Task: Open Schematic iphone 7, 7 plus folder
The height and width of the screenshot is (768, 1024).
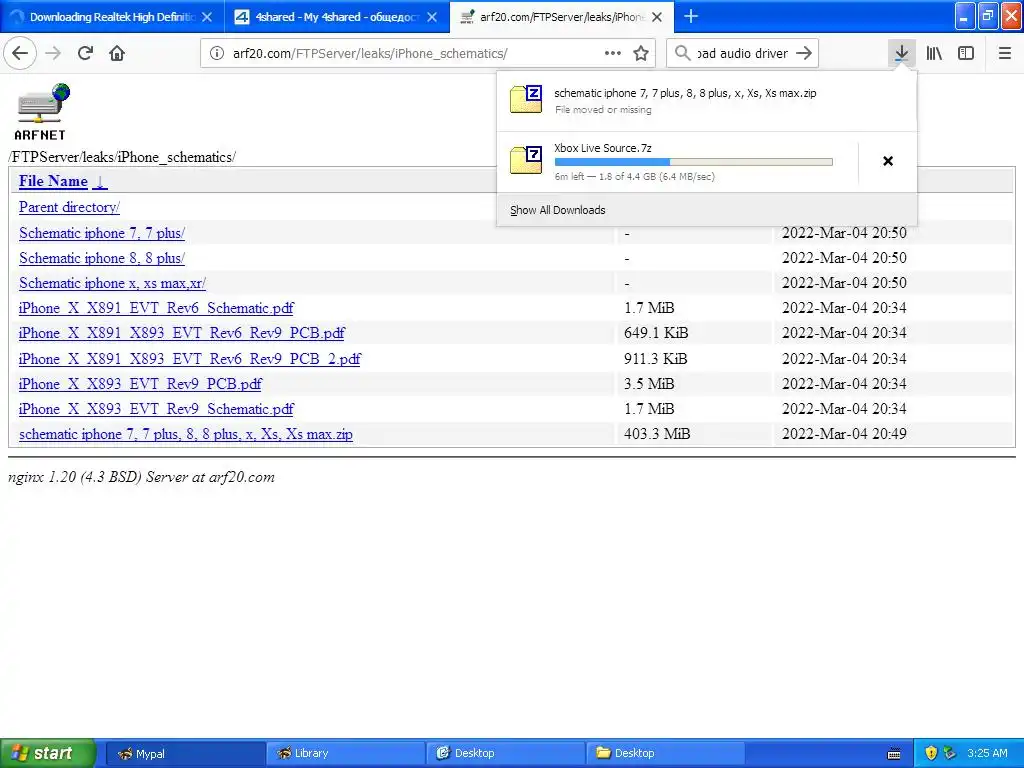Action: [x=102, y=233]
